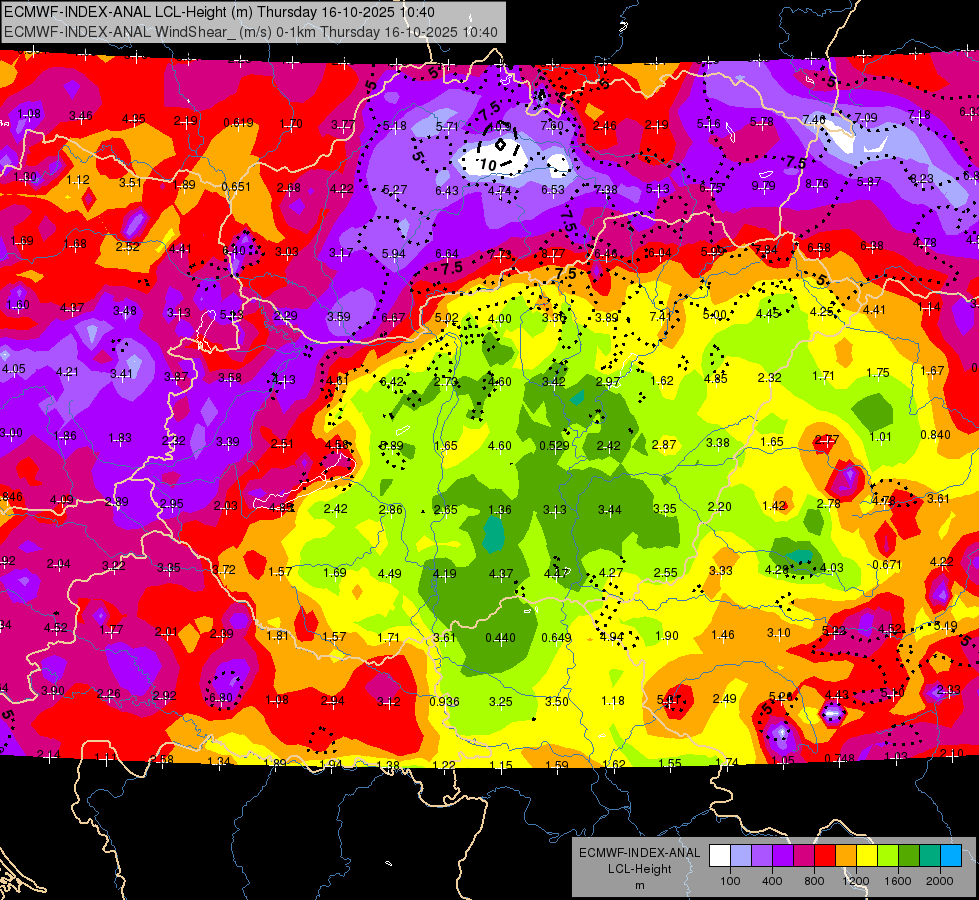Click the '1600' legend scale label
Screen dimensions: 979x900
tap(898, 881)
